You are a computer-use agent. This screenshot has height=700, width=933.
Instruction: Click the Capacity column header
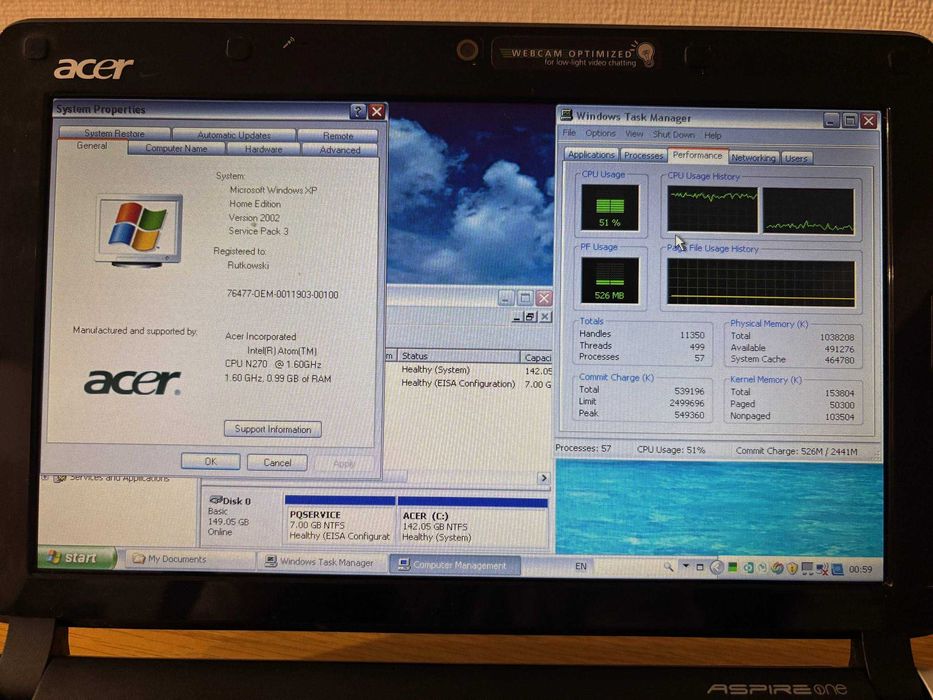(x=537, y=357)
